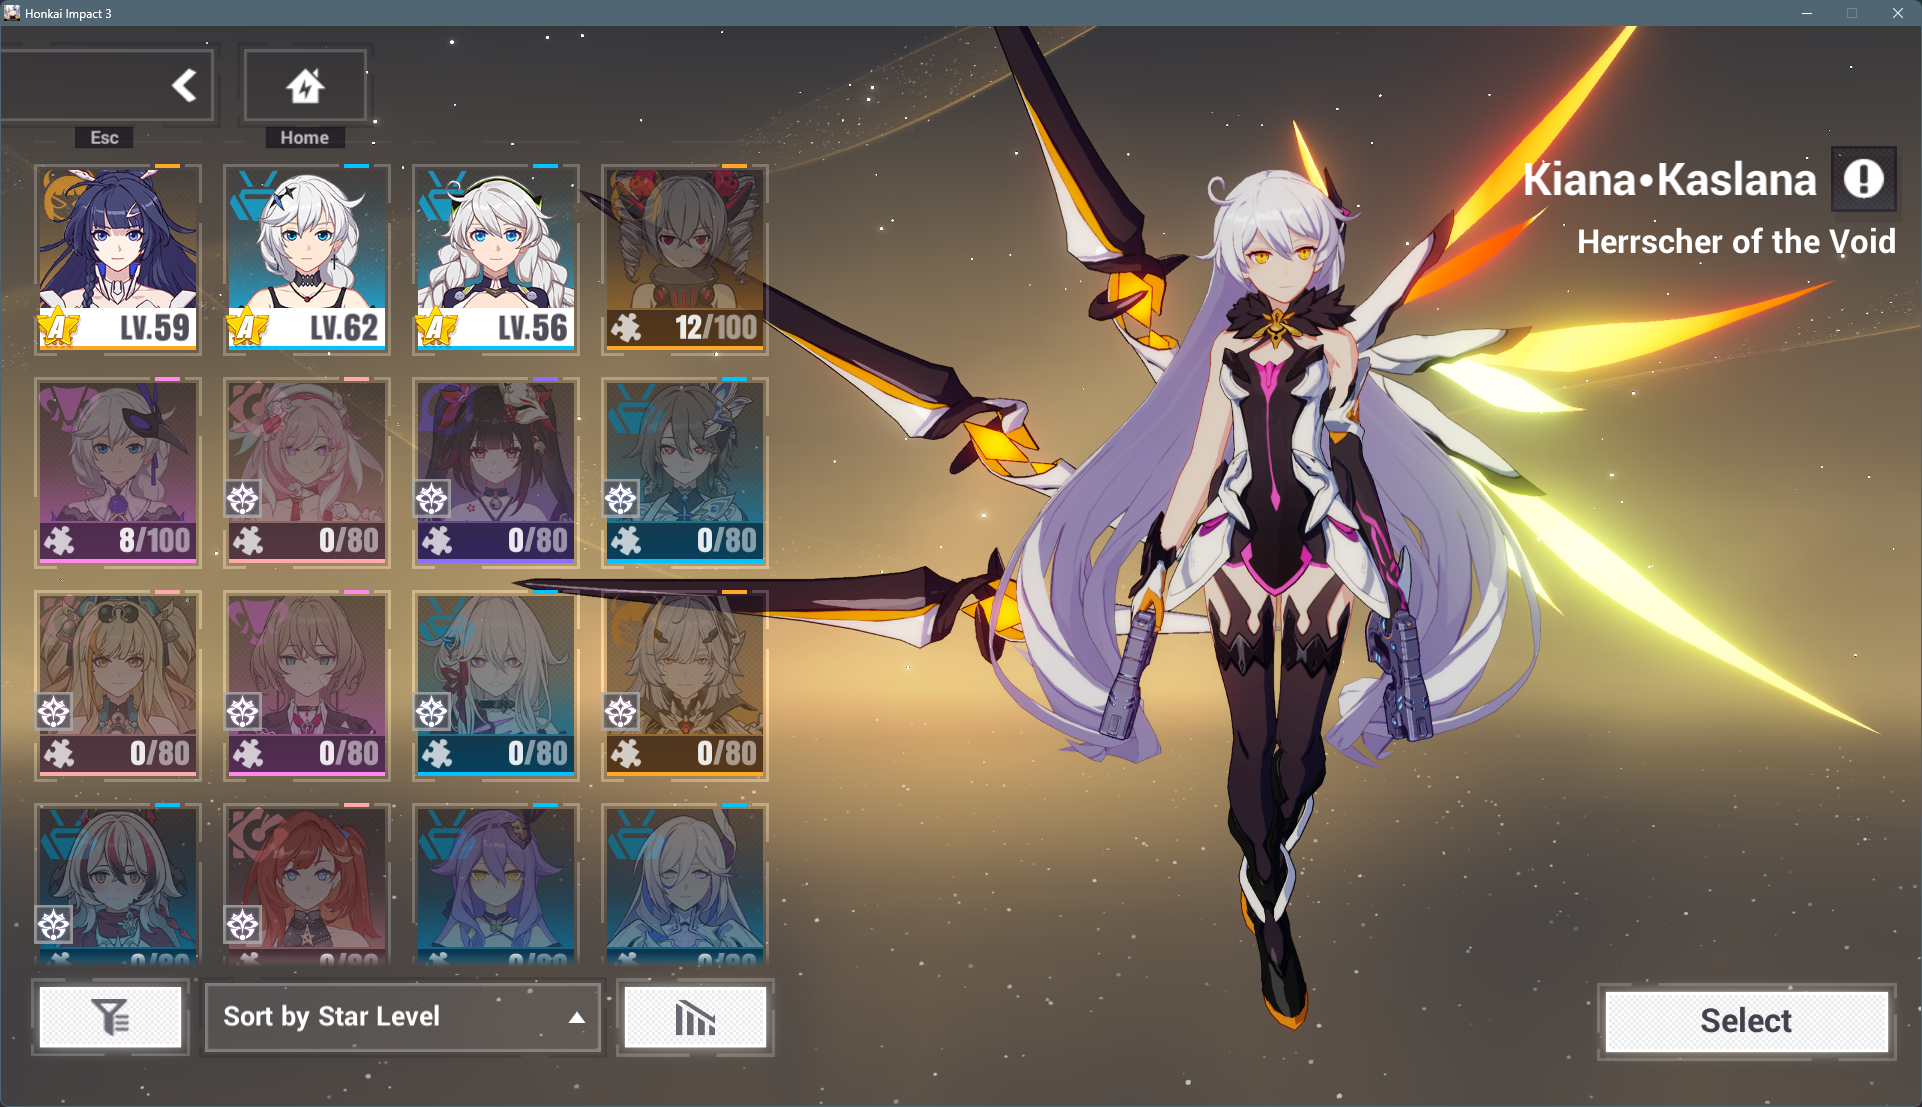Choose the white-and-red-haired valkyrie in bottom row
Screen dimensions: 1922x1107
118,884
